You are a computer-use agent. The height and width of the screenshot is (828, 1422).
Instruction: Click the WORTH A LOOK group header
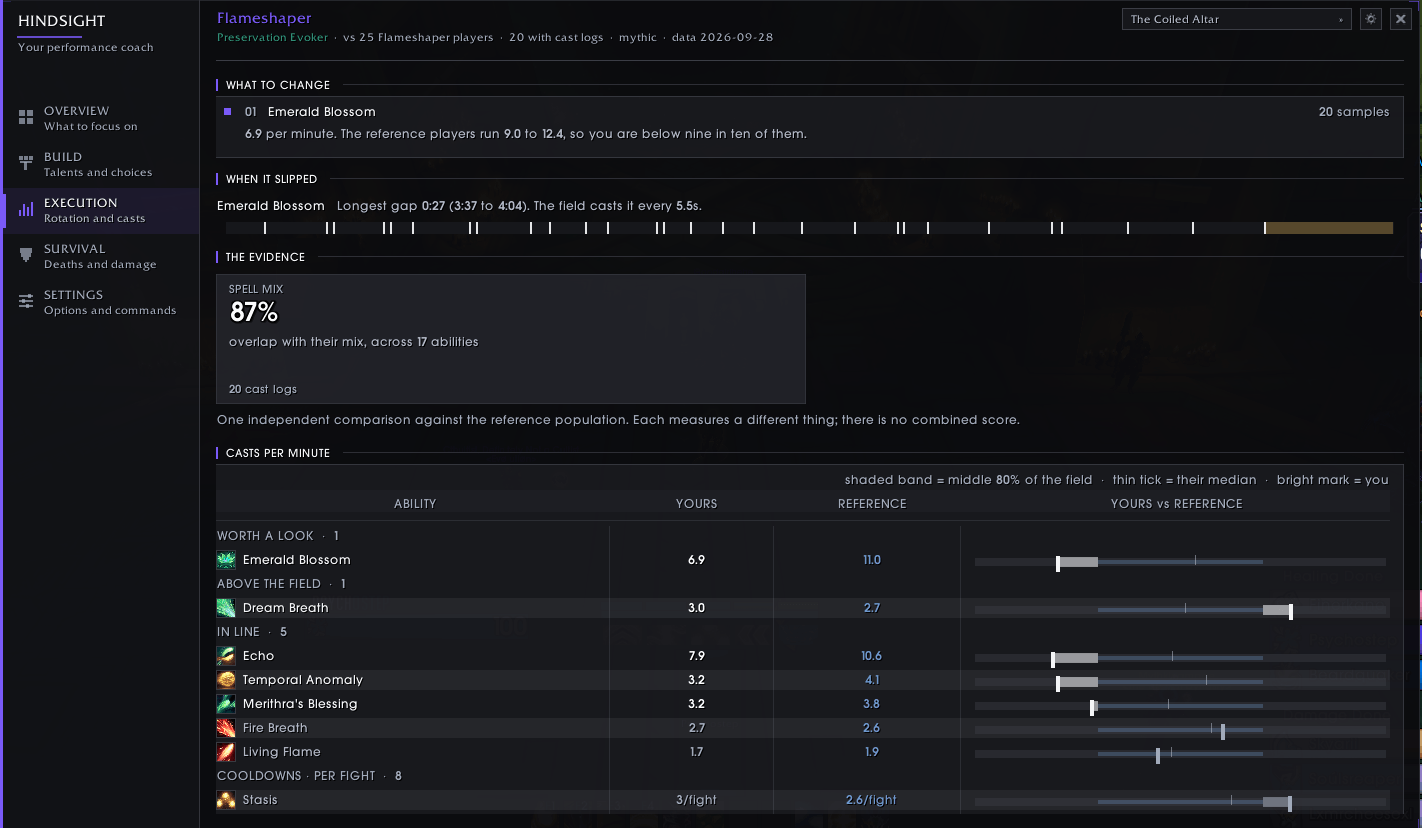click(278, 536)
